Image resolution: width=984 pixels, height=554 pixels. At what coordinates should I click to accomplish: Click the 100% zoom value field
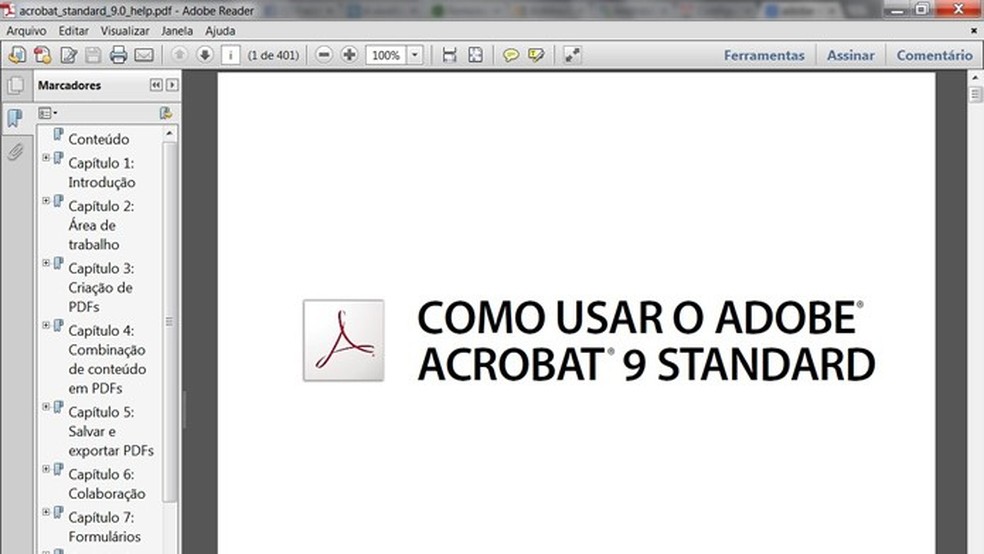(386, 55)
